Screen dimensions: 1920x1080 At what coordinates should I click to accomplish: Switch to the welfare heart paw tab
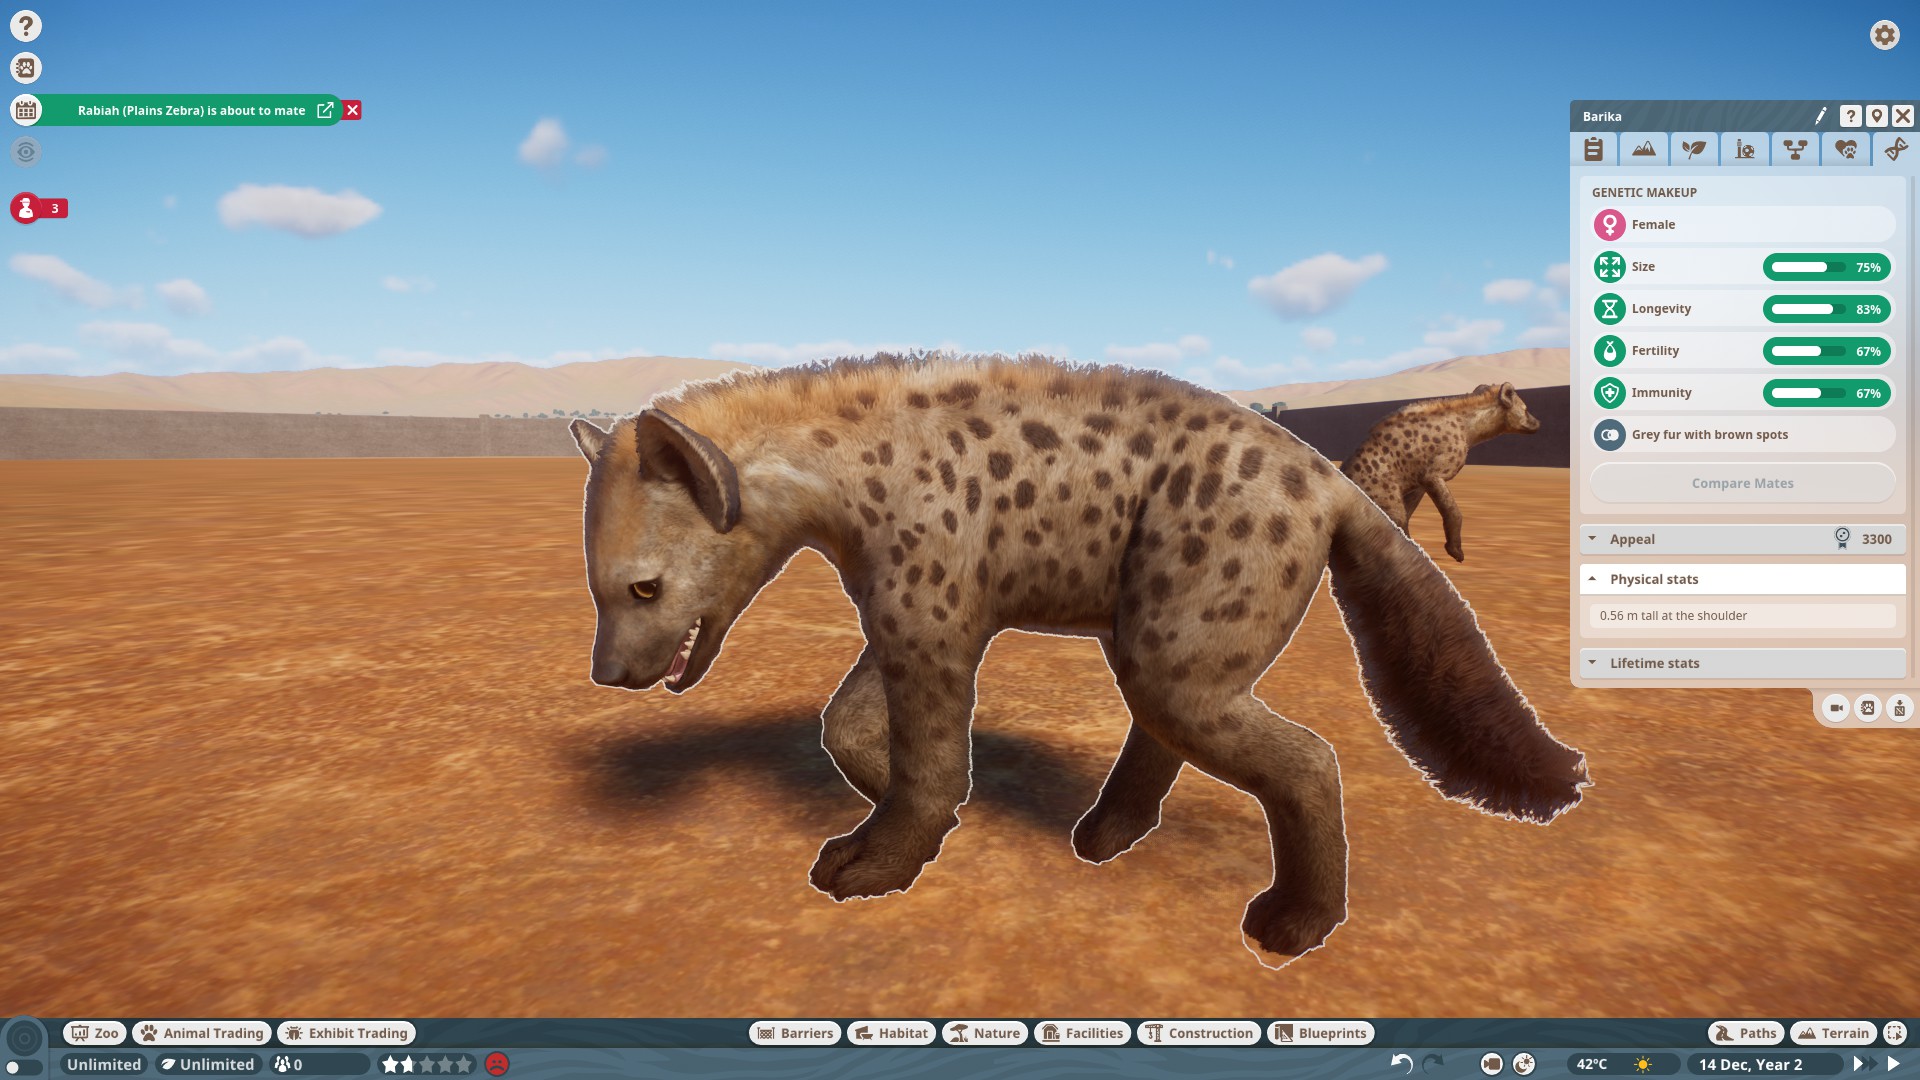1846,149
